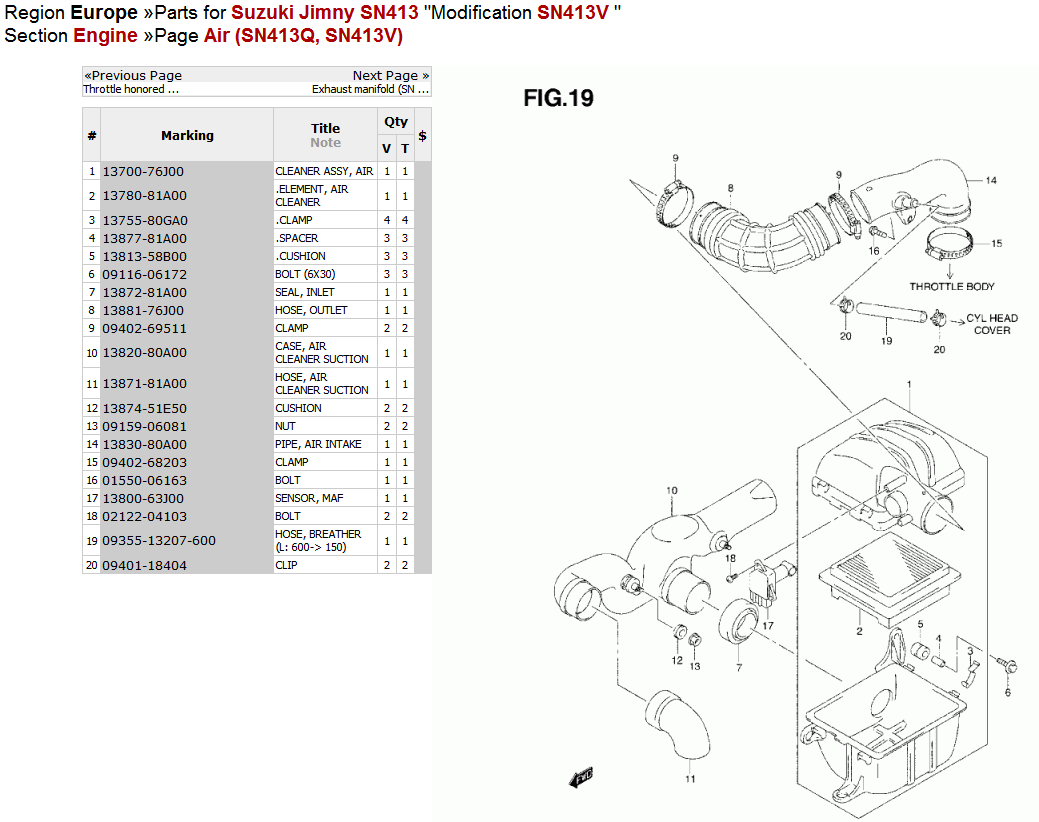
Task: Select part number 09402-68203
Action: 144,462
